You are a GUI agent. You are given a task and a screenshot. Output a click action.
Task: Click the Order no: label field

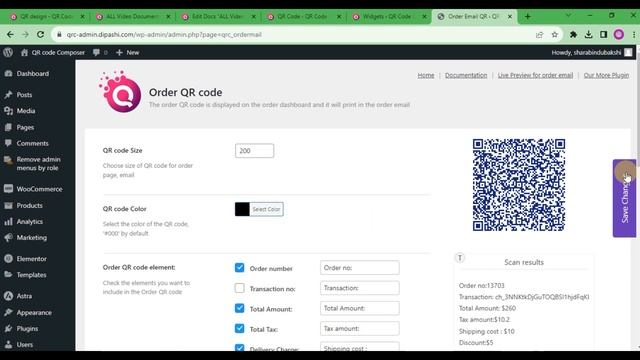pos(360,268)
